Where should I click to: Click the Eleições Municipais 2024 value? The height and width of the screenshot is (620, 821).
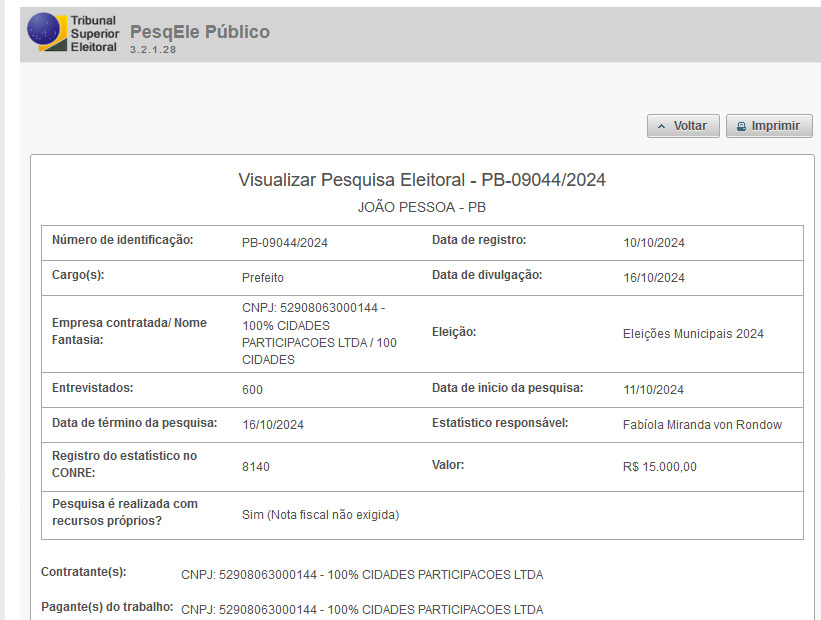[x=693, y=334]
